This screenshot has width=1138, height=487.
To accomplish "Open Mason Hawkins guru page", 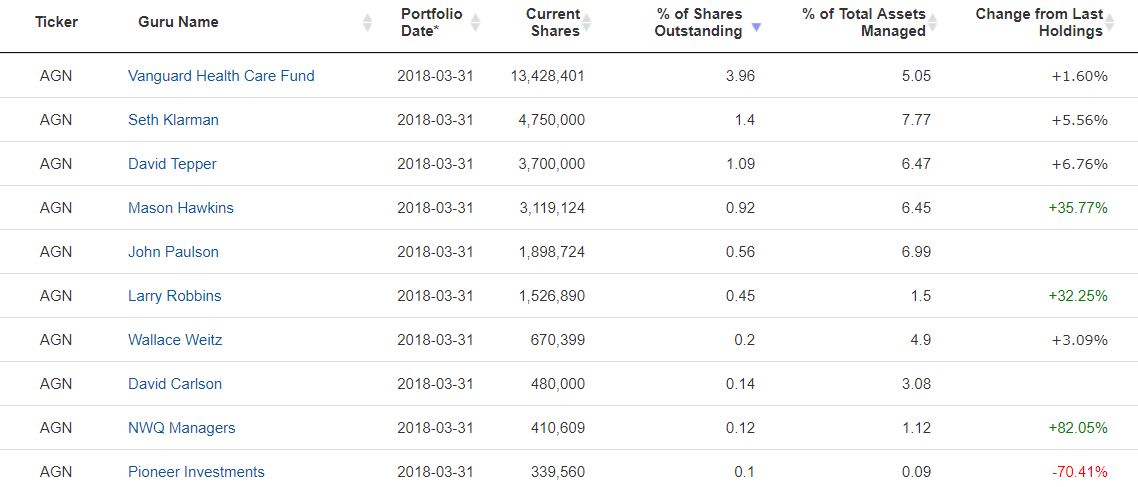I will [x=181, y=208].
